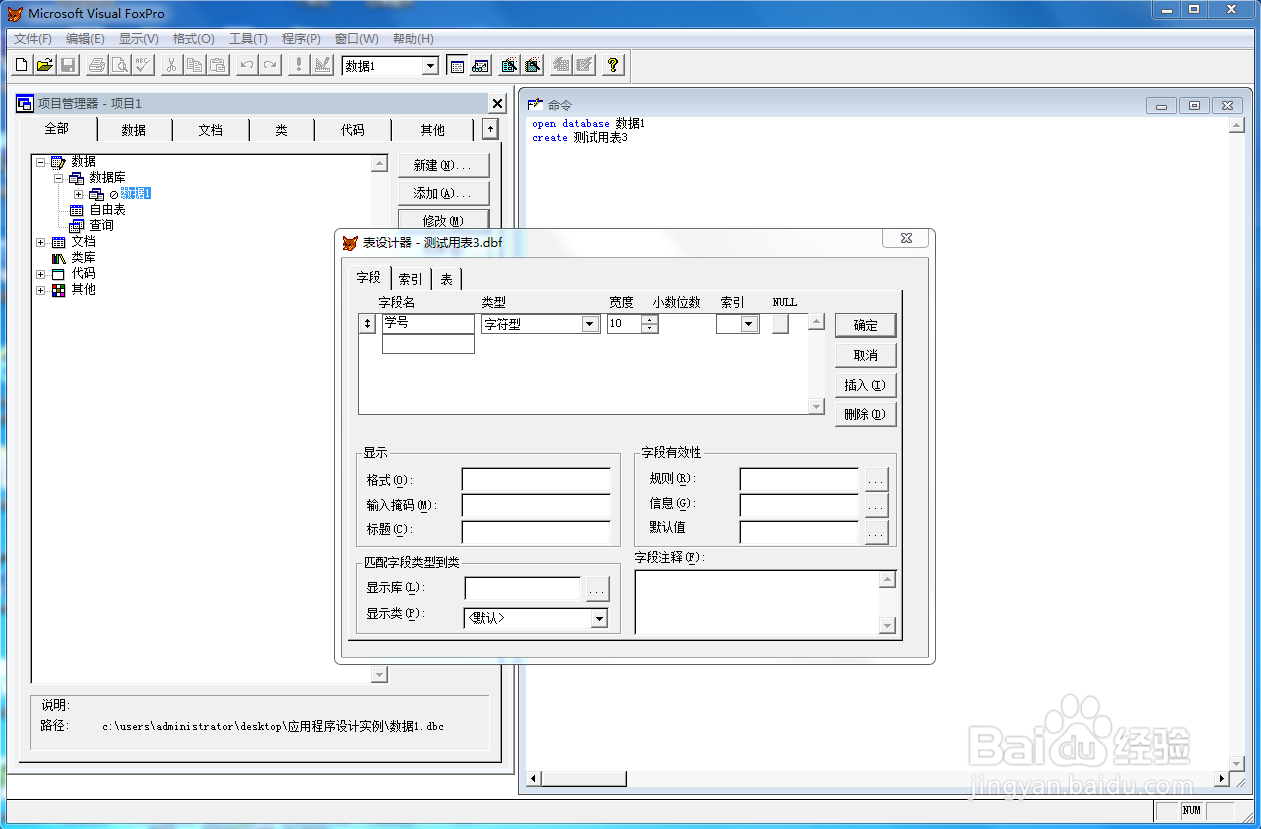Collapse Project Manager with the up-arrow button

489,128
